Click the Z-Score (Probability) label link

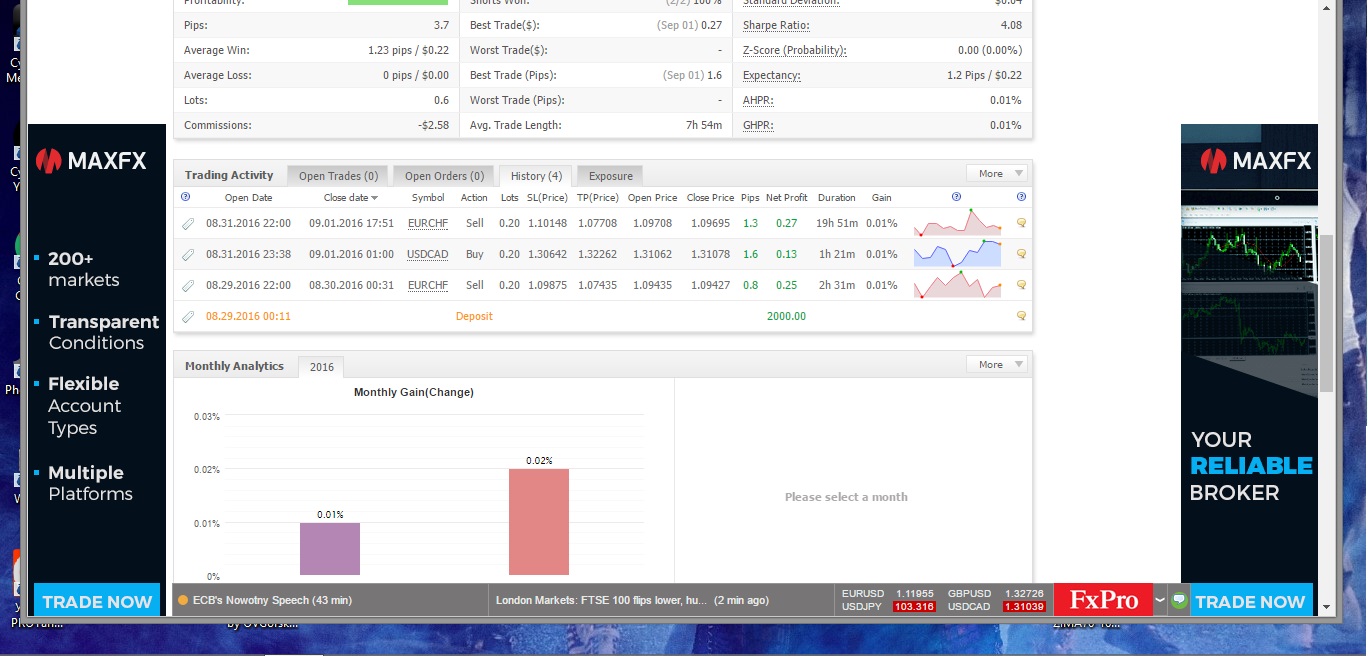click(795, 51)
